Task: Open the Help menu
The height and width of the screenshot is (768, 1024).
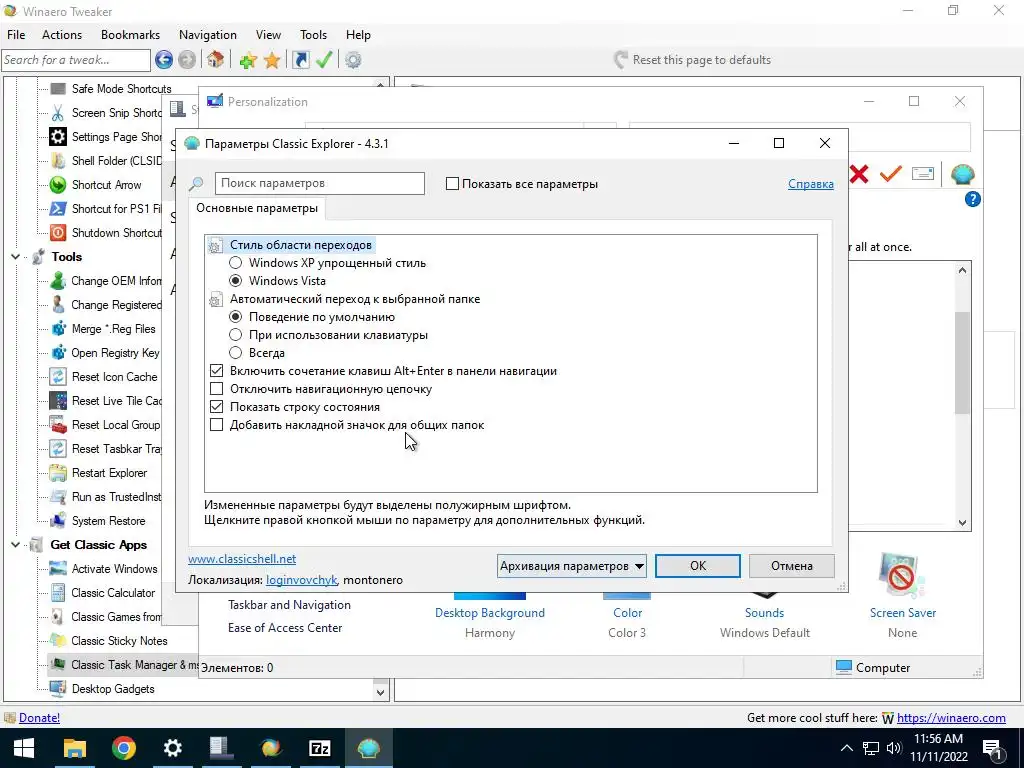Action: point(358,35)
